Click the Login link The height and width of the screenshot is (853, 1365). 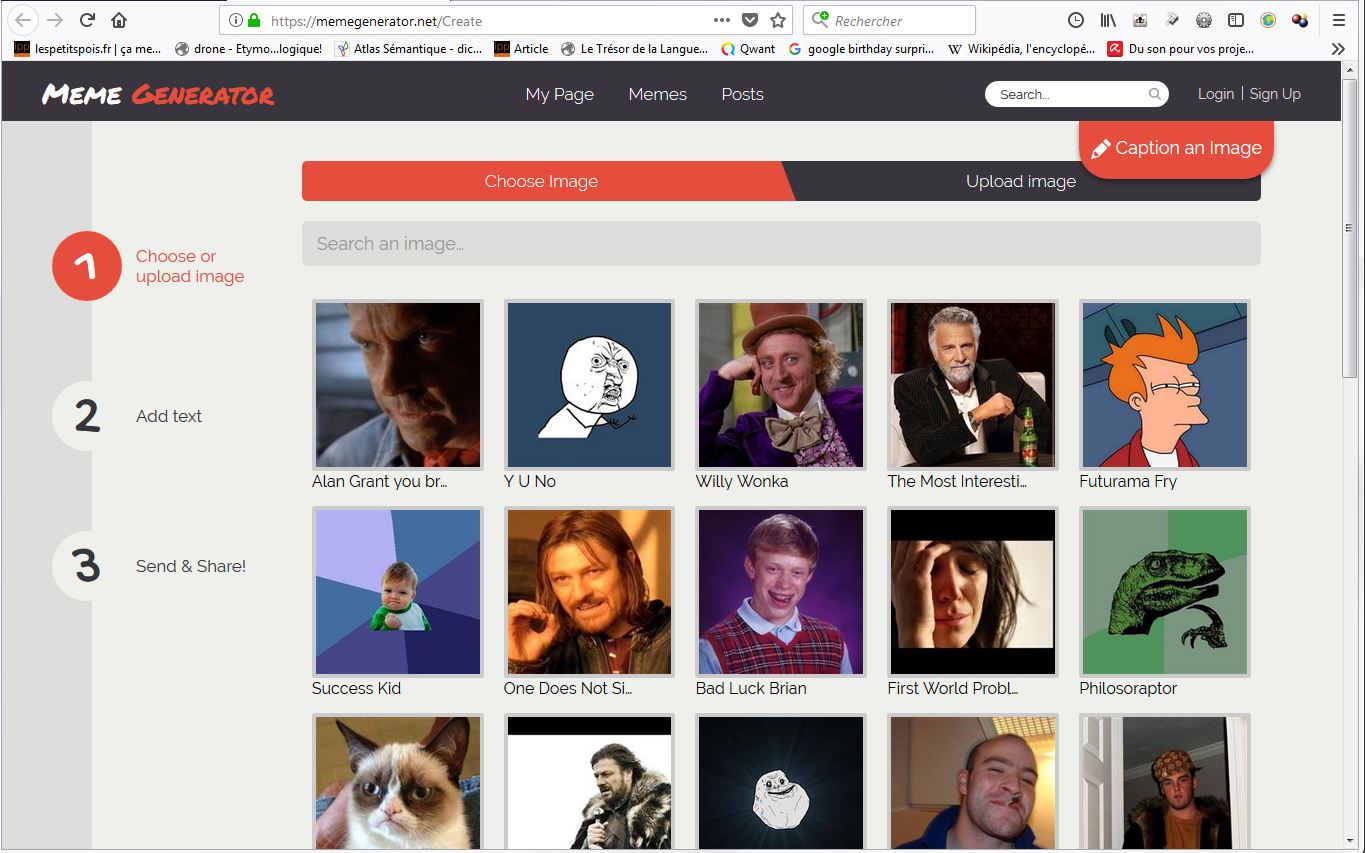1215,94
